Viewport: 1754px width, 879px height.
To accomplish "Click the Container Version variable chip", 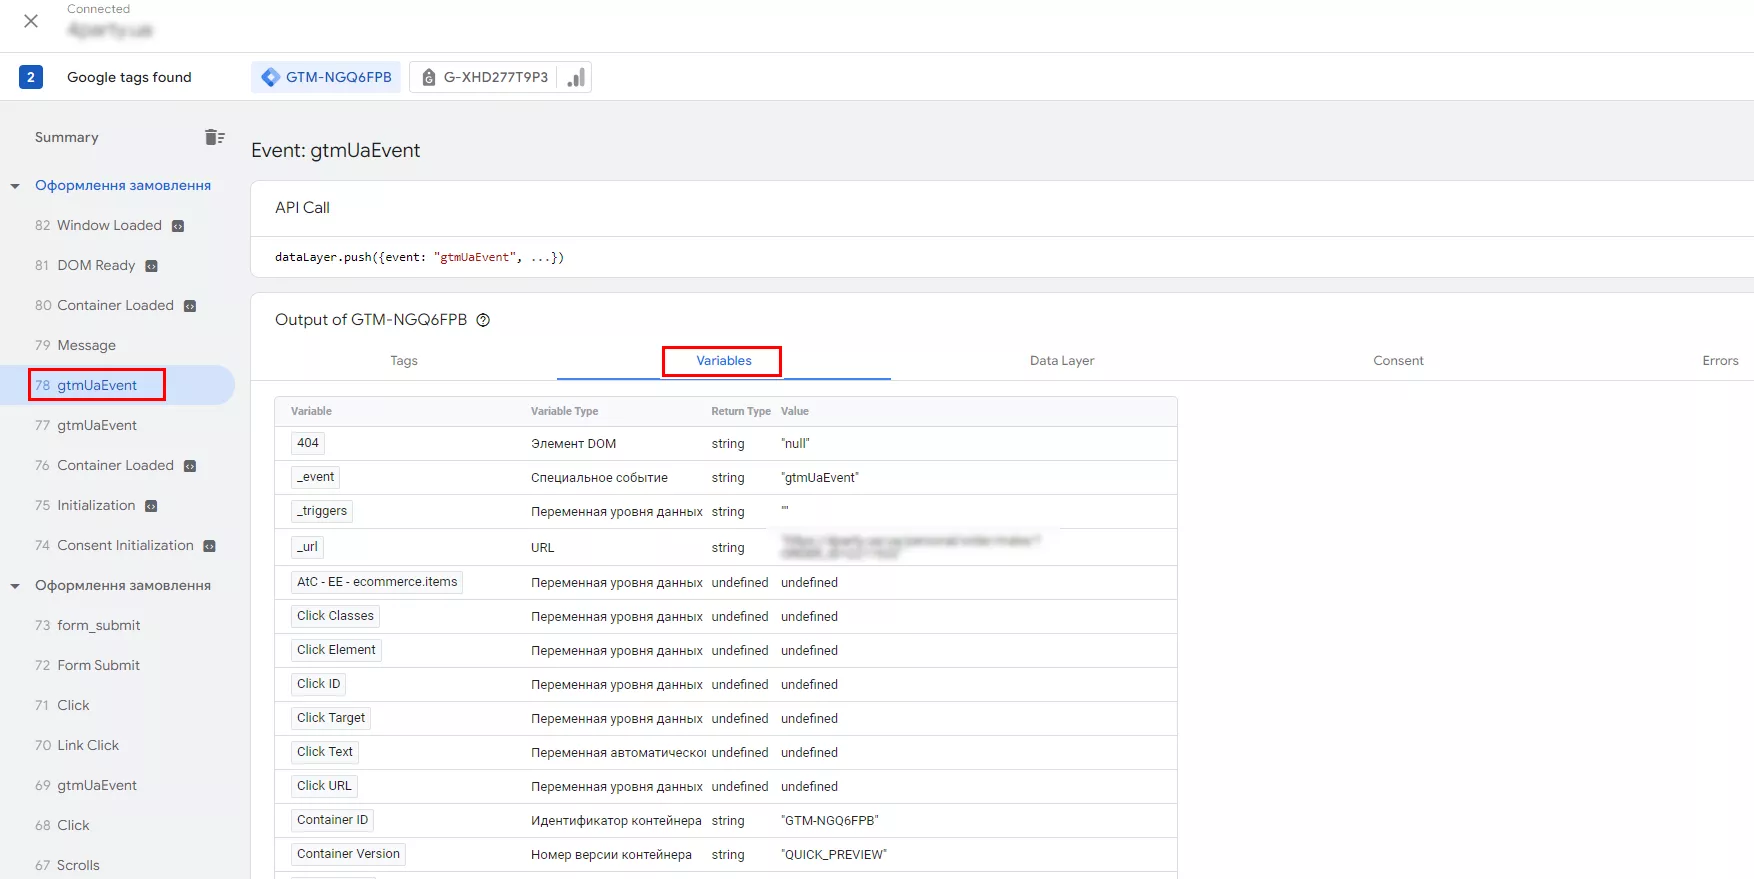I will coord(348,854).
